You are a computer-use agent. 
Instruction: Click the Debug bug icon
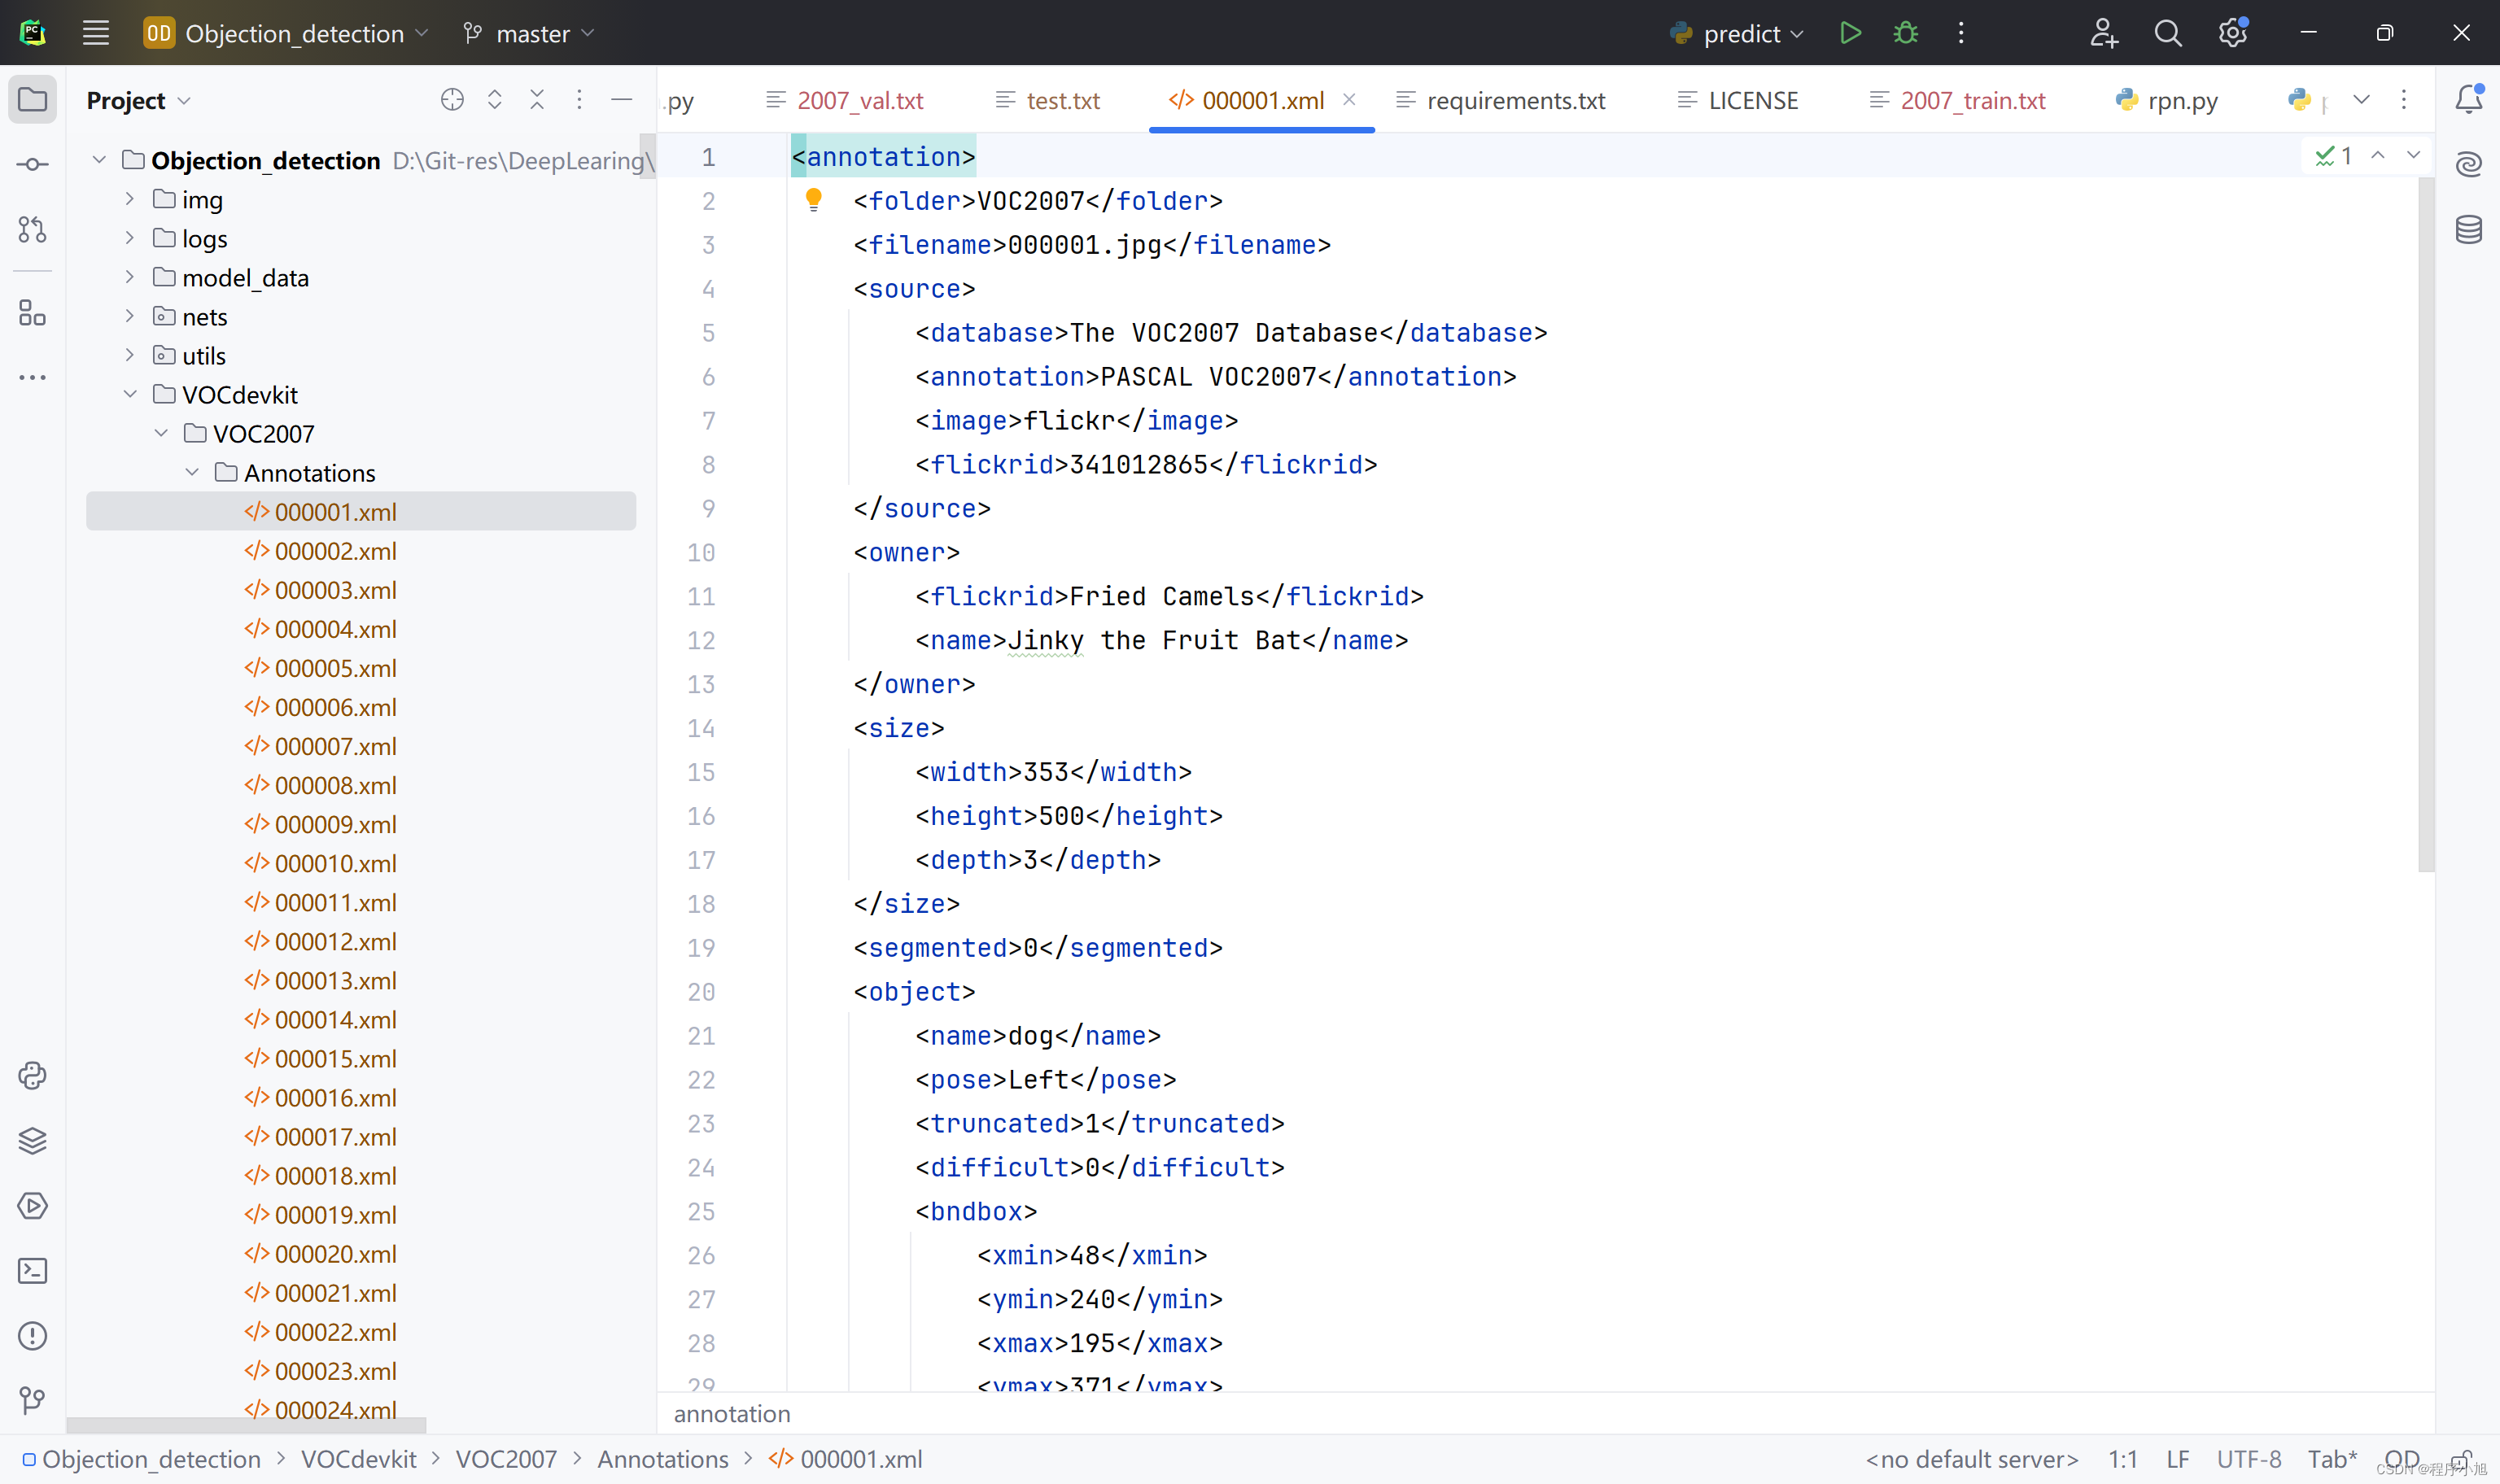tap(1905, 33)
